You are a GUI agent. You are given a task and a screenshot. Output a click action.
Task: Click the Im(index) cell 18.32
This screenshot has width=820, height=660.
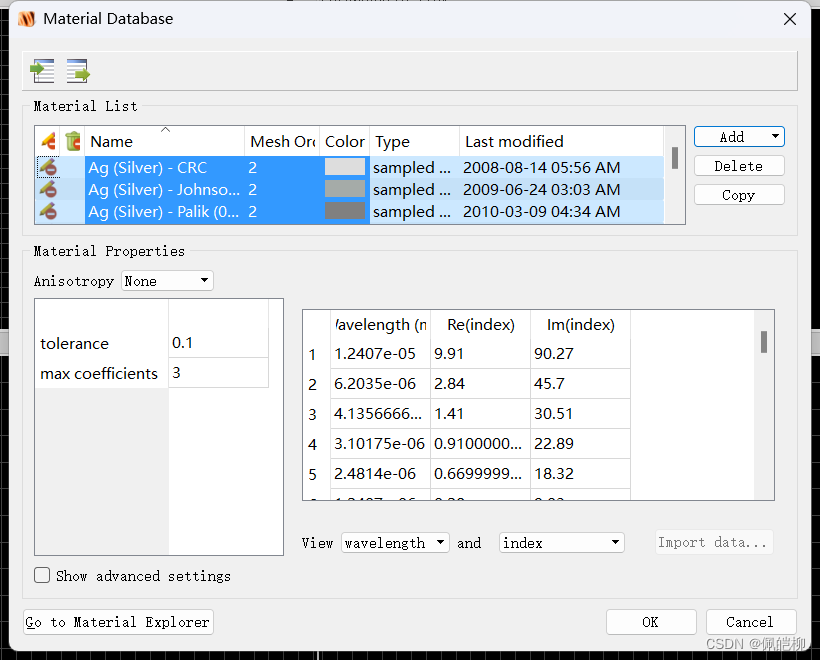pyautogui.click(x=580, y=473)
